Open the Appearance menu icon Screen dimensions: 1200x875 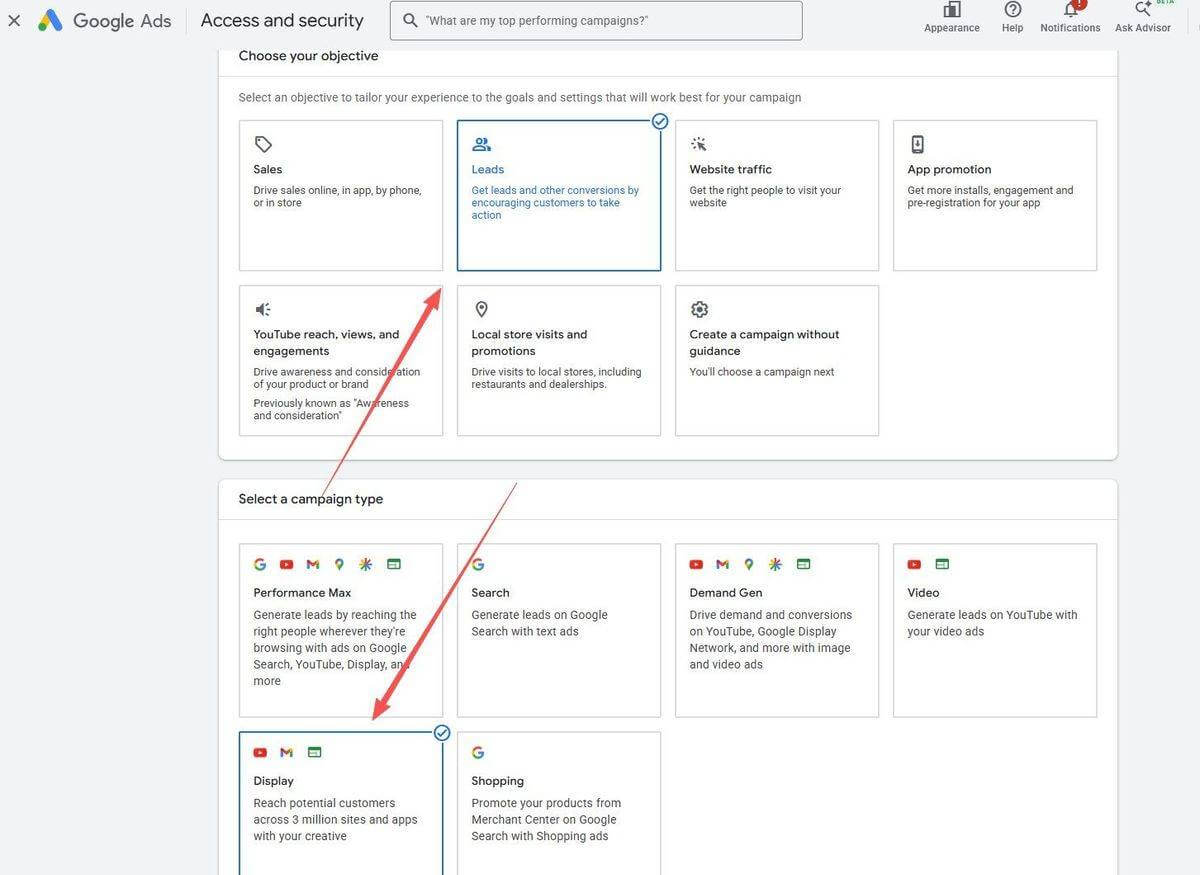952,9
